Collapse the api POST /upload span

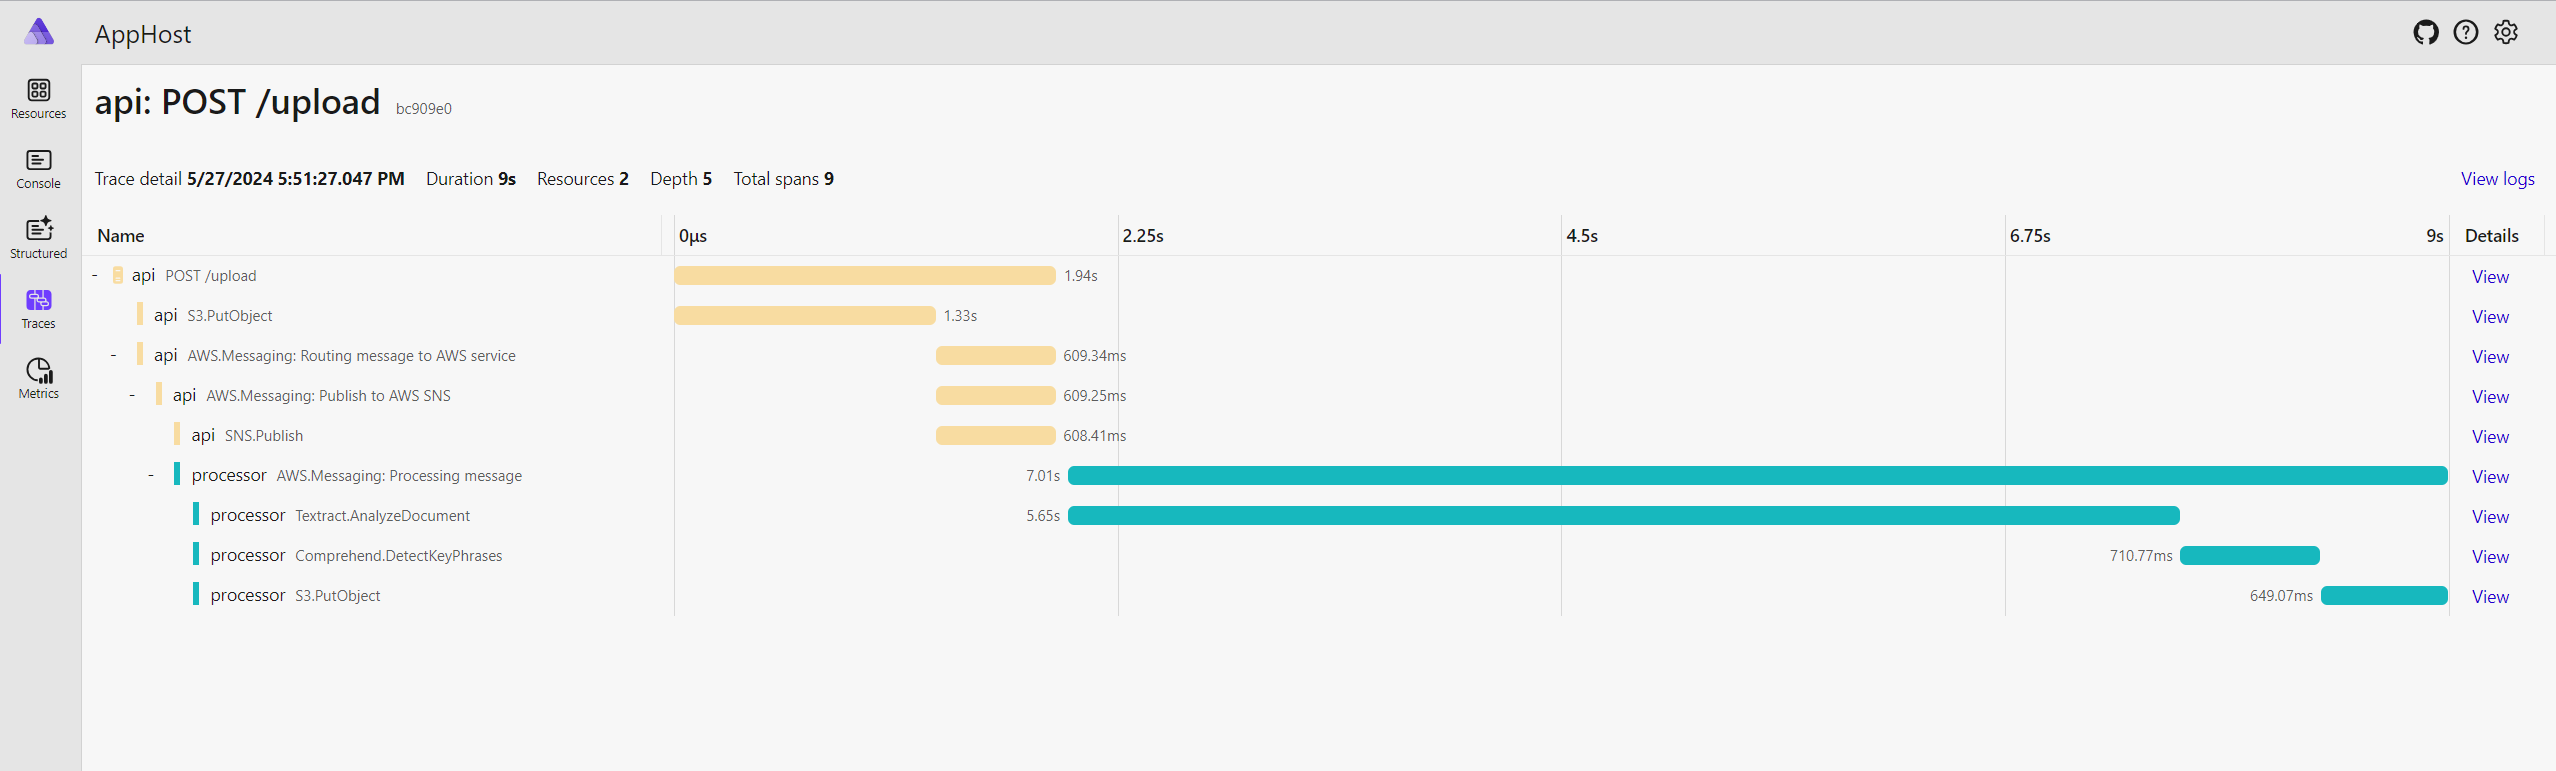click(95, 275)
